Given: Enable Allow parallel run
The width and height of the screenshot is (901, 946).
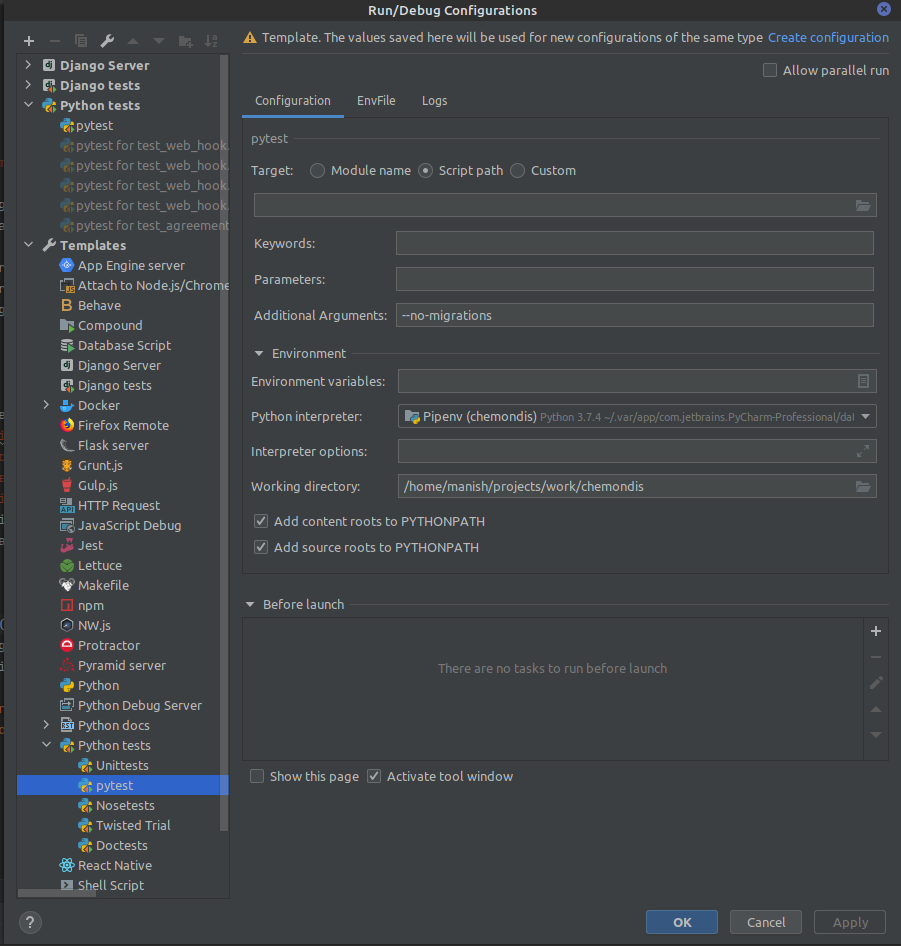Looking at the screenshot, I should click(x=769, y=70).
